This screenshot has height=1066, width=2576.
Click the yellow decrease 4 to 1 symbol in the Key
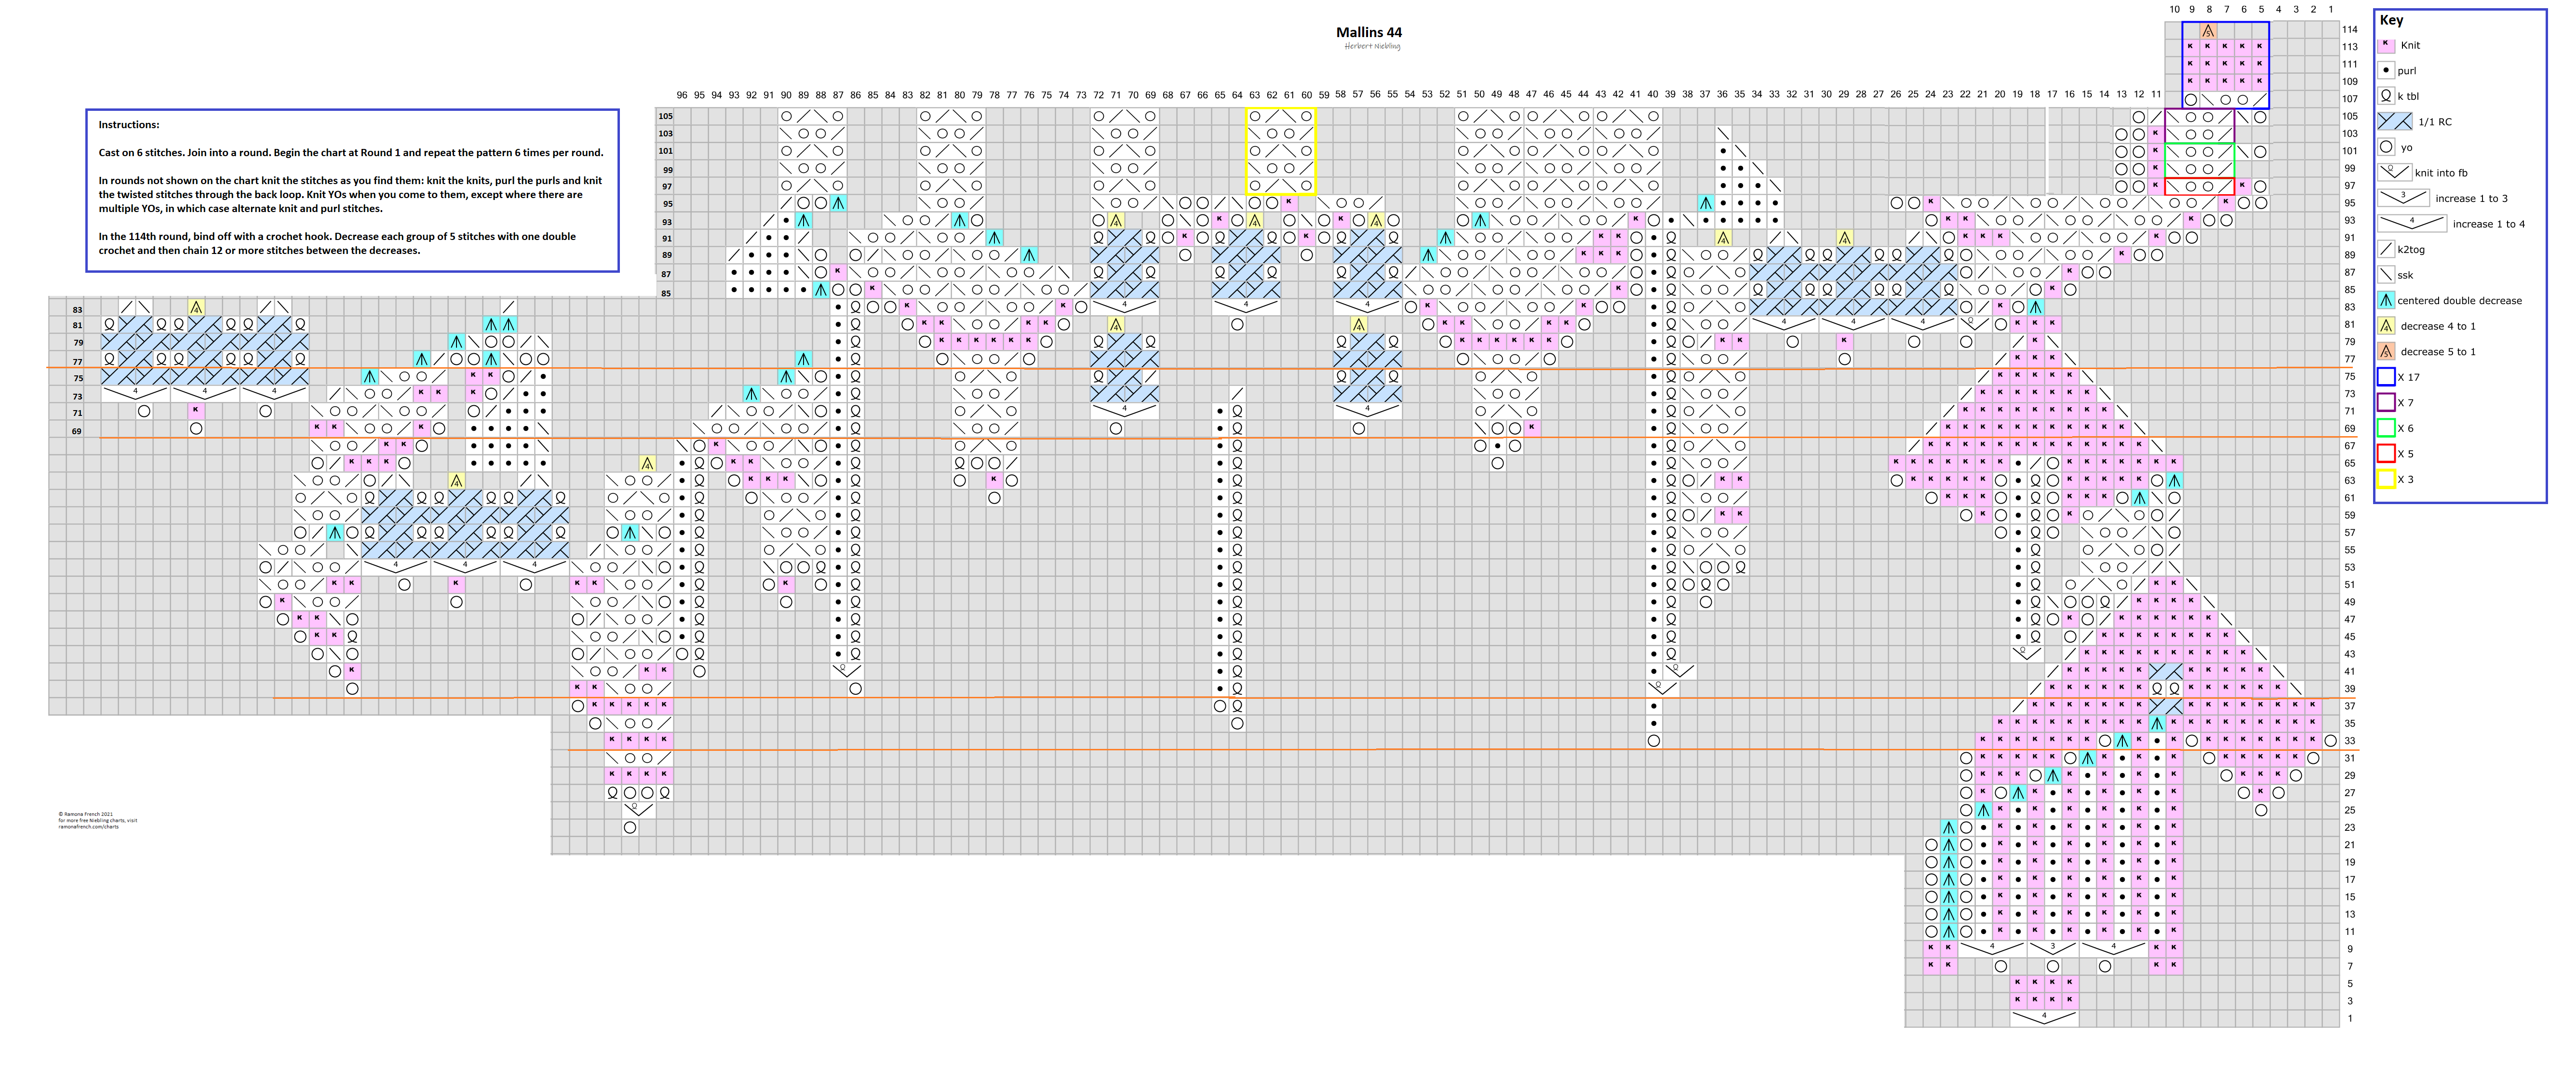click(2386, 325)
